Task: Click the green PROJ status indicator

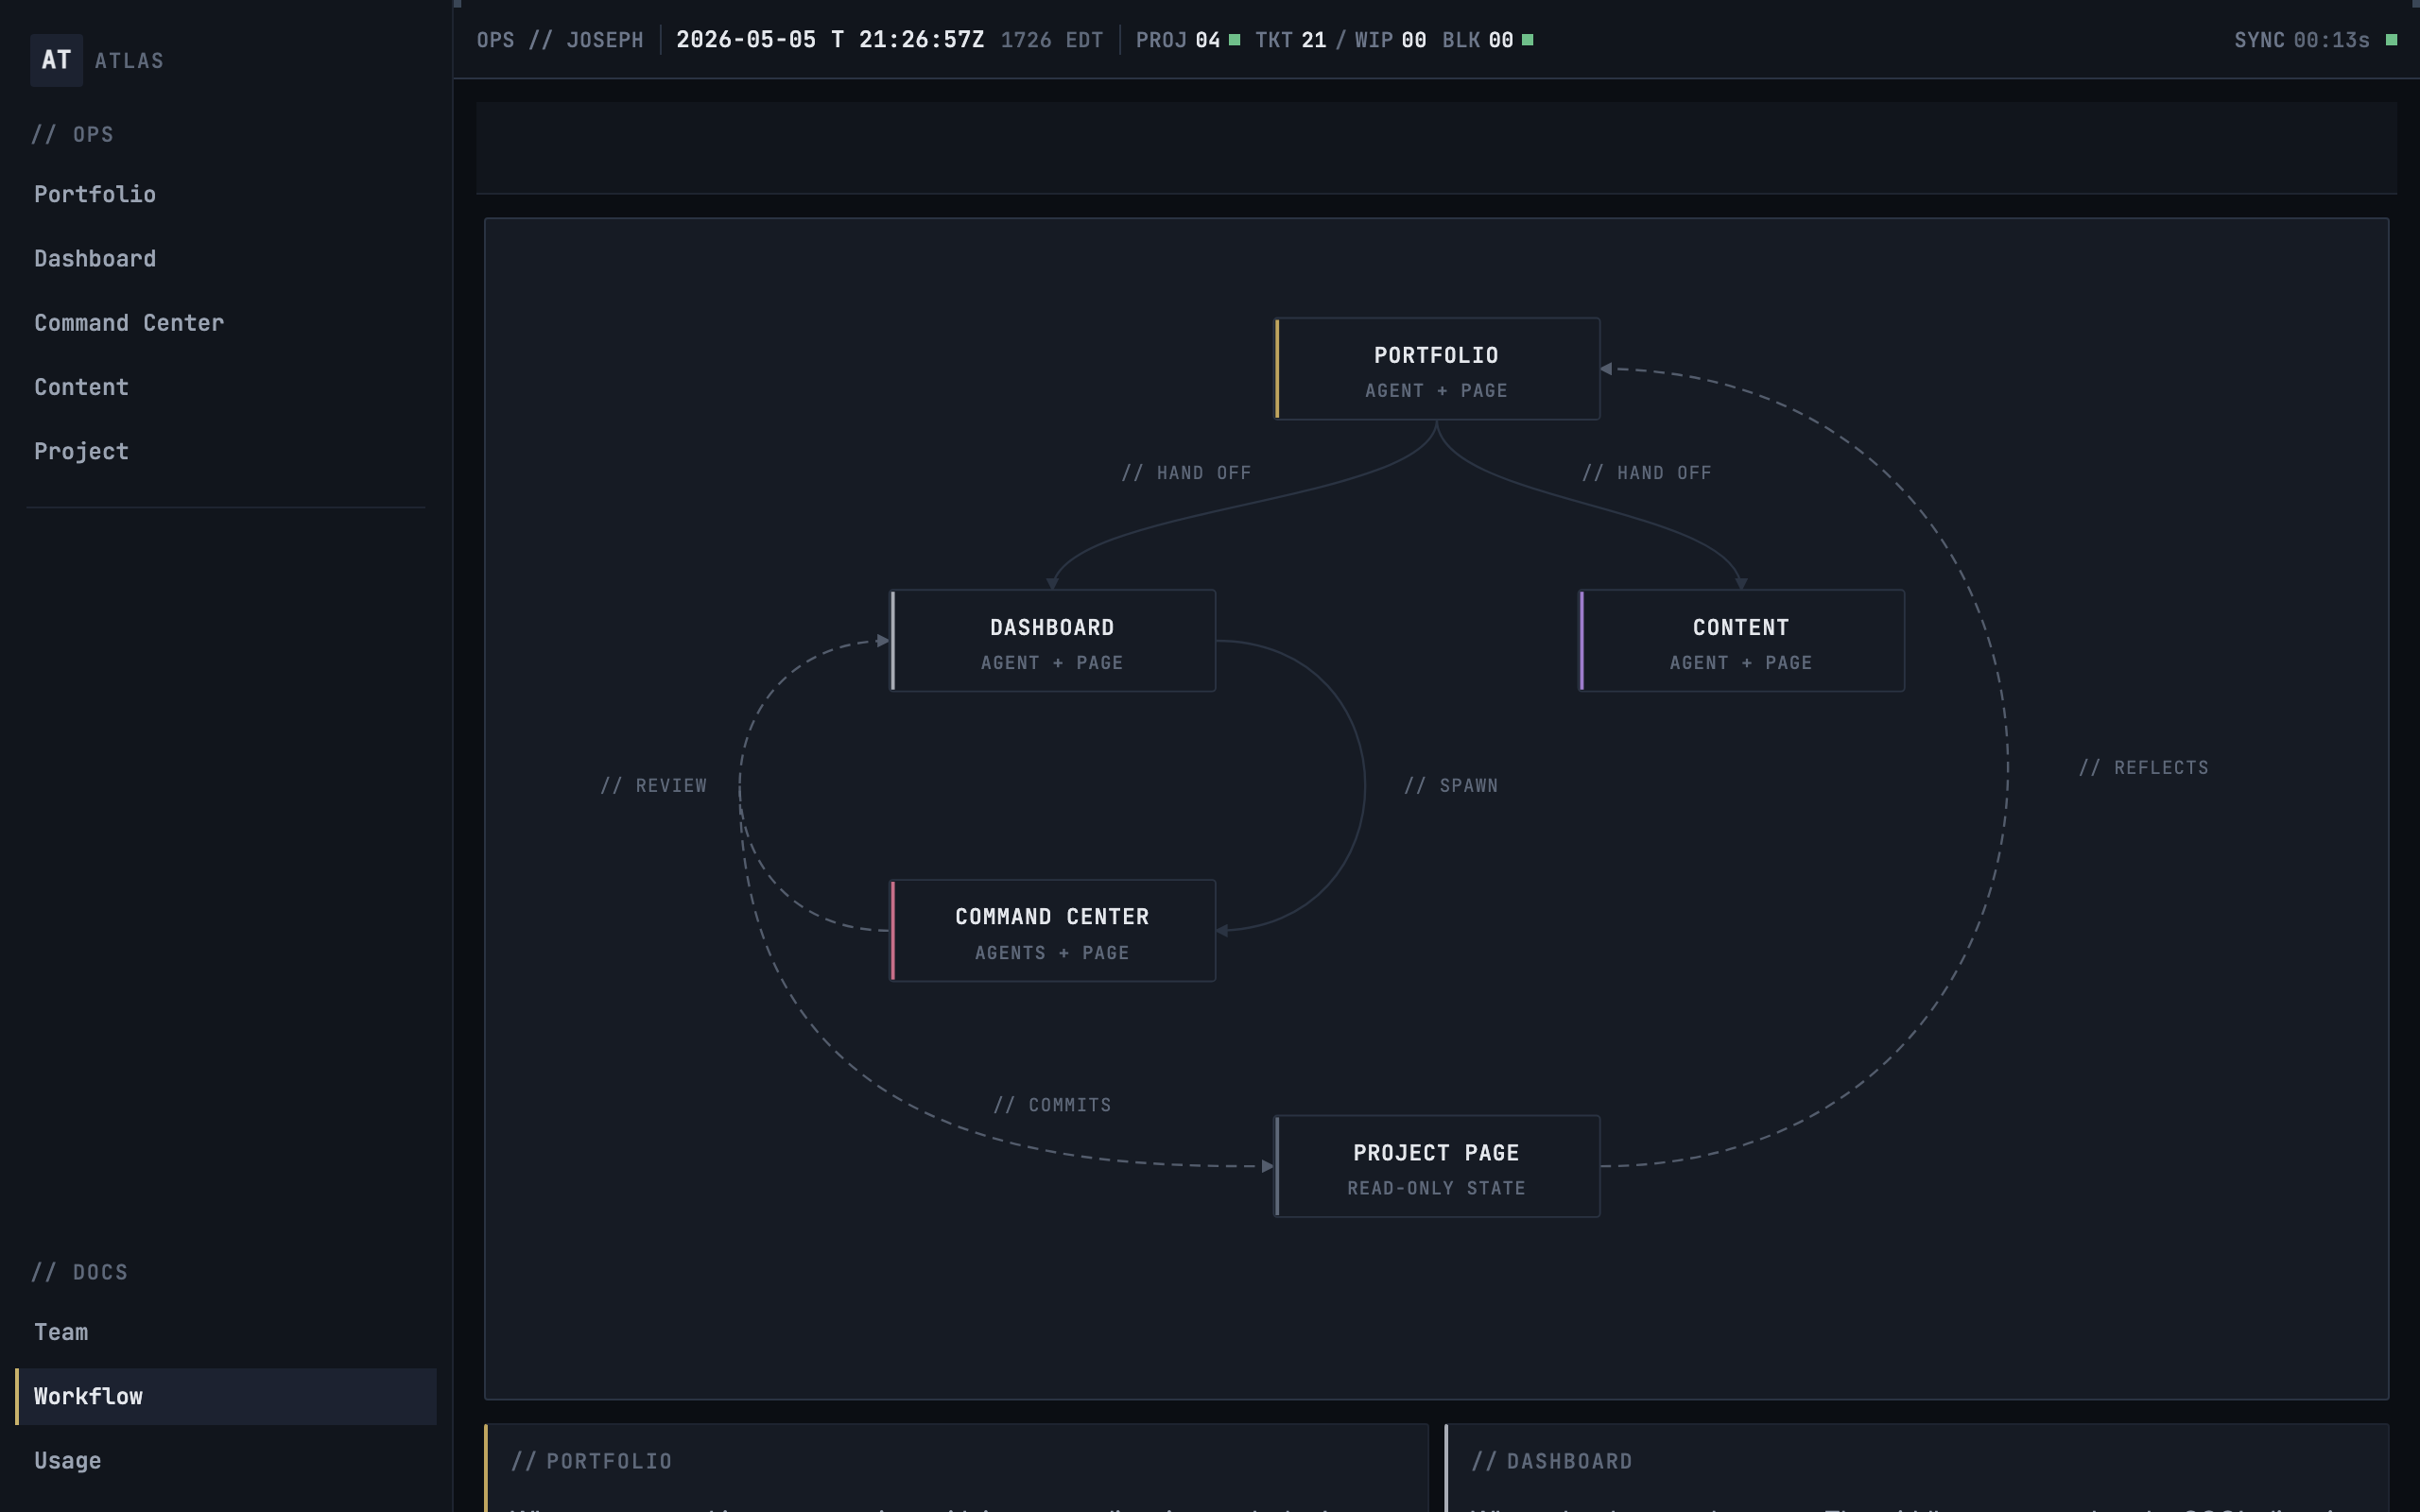Action: (x=1234, y=40)
